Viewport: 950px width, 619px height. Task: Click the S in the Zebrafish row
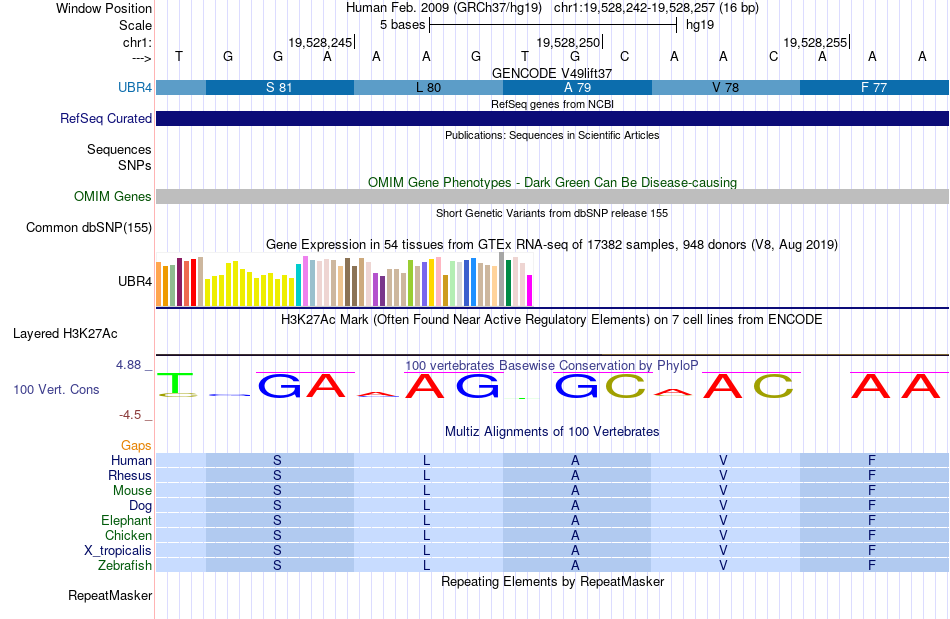[x=277, y=565]
